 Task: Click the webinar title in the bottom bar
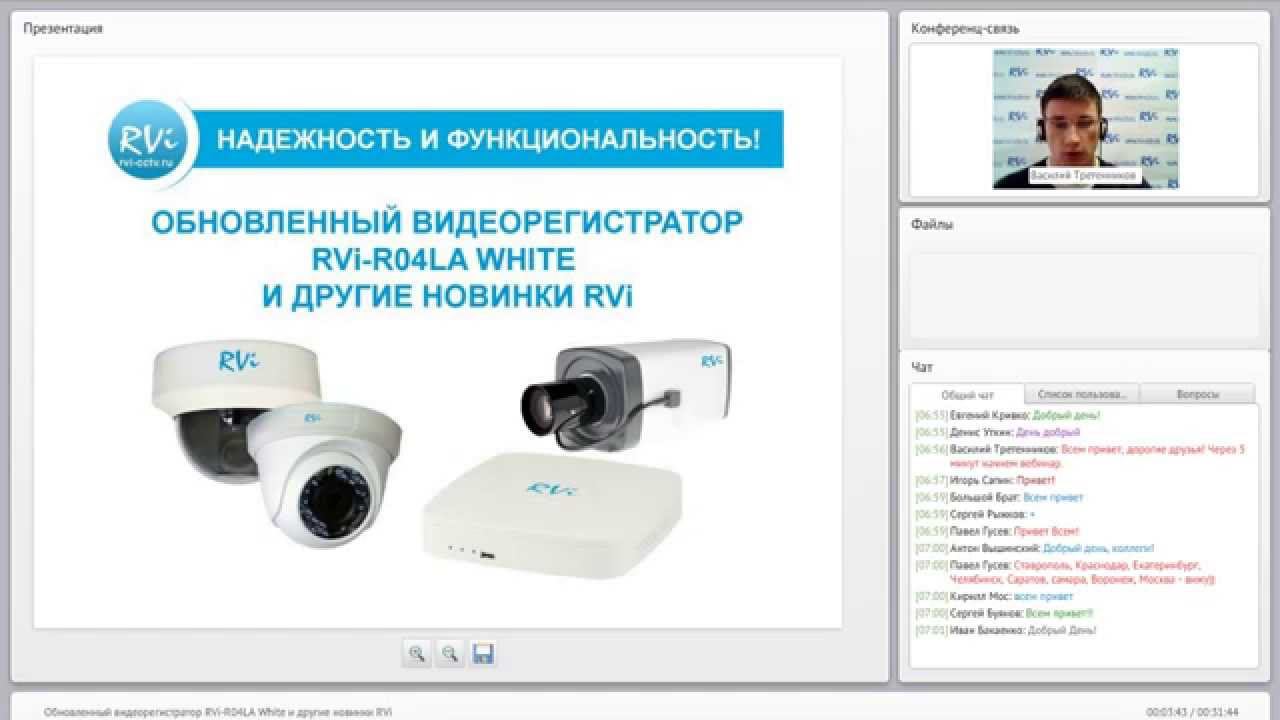click(x=218, y=712)
